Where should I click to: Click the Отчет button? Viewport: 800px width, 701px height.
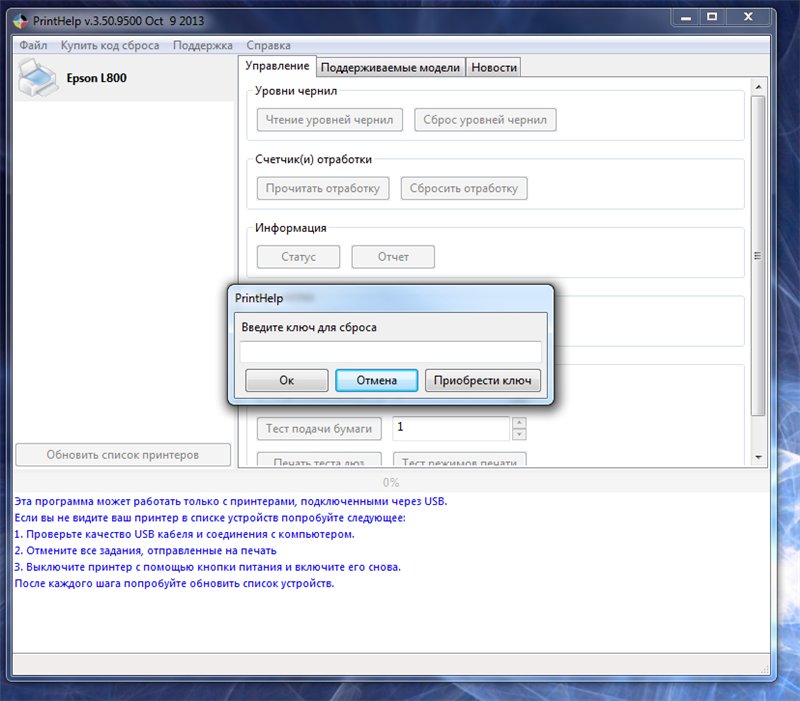pyautogui.click(x=393, y=257)
